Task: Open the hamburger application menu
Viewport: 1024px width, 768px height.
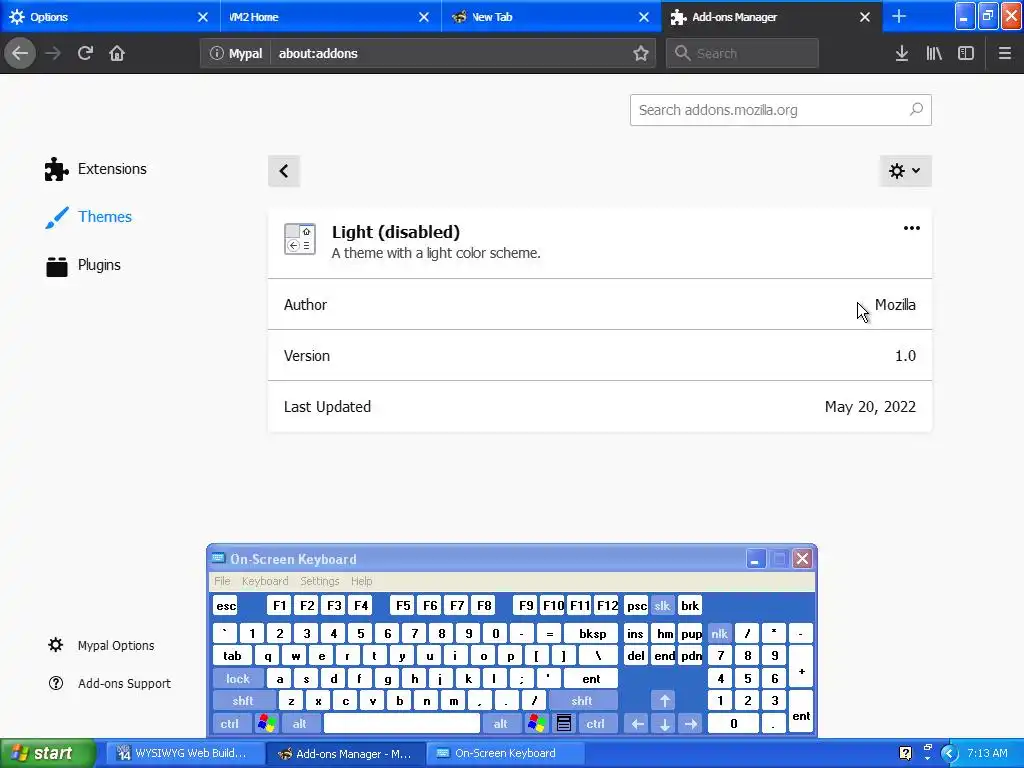Action: click(x=1005, y=53)
